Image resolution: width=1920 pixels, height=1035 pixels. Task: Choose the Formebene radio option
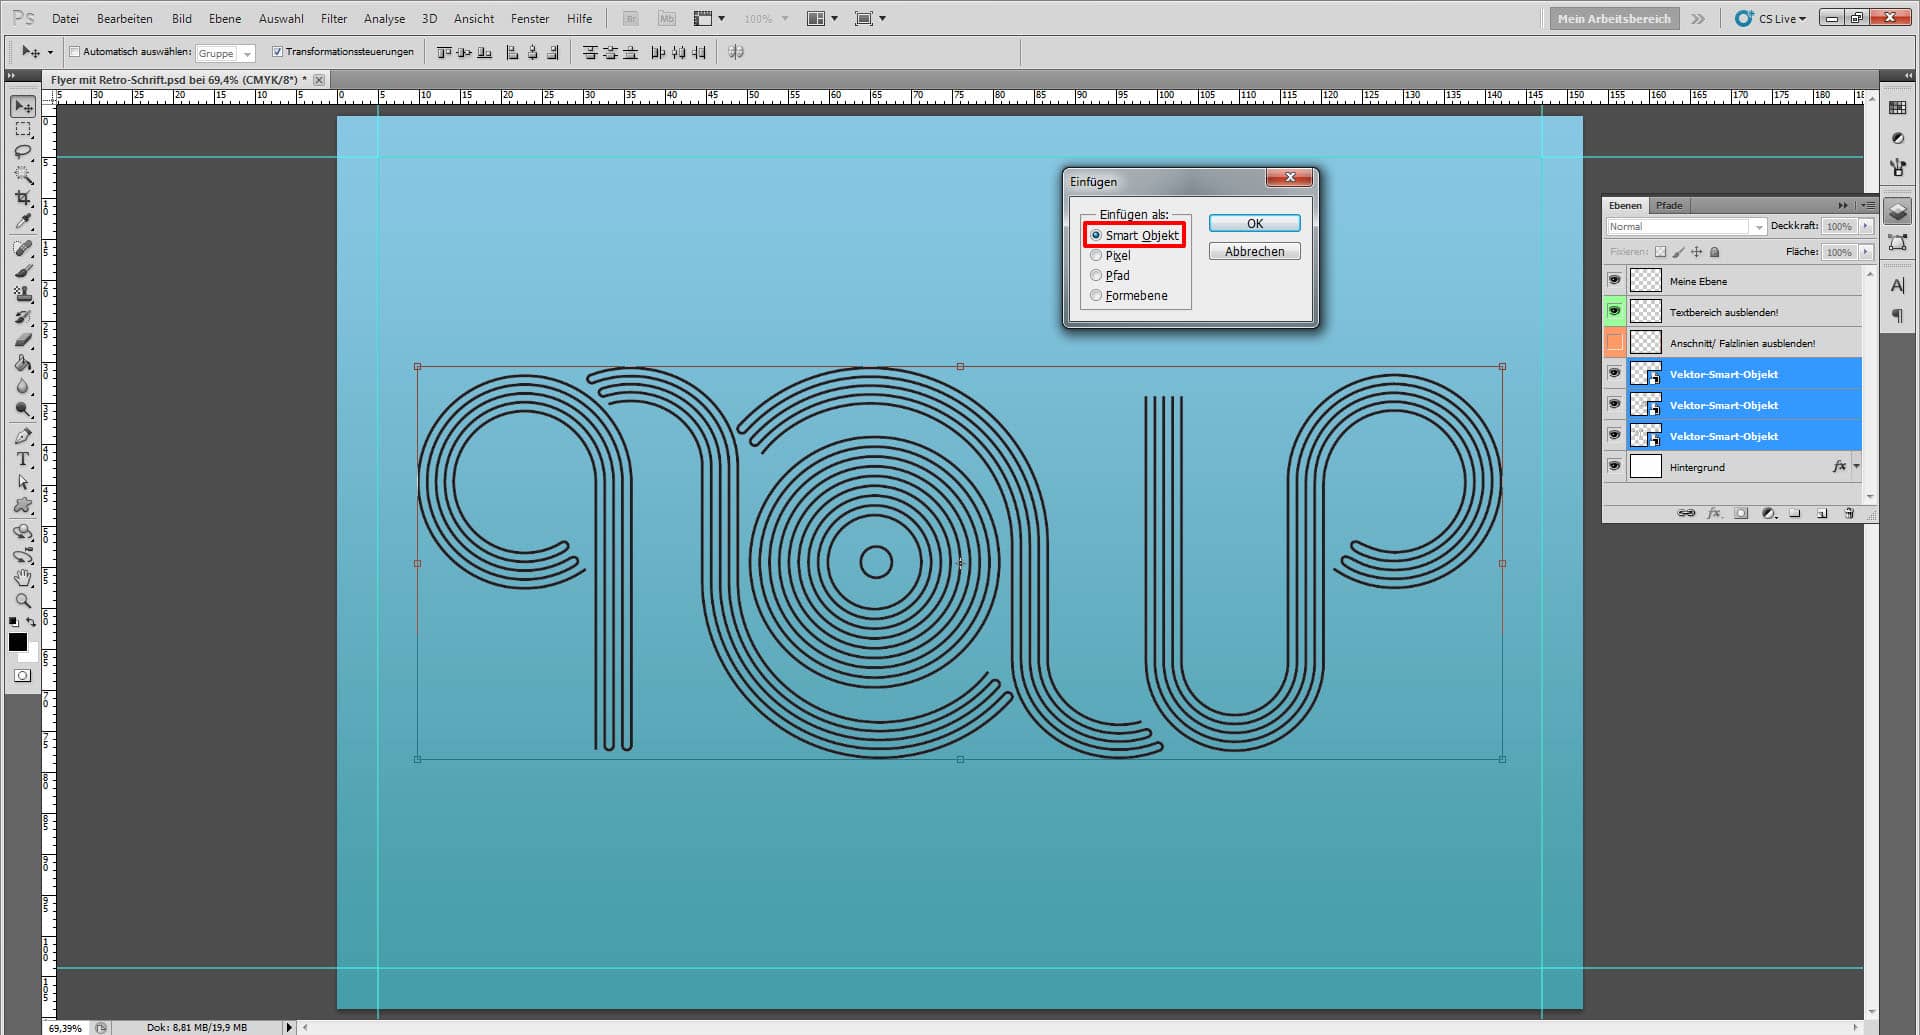[x=1096, y=296]
